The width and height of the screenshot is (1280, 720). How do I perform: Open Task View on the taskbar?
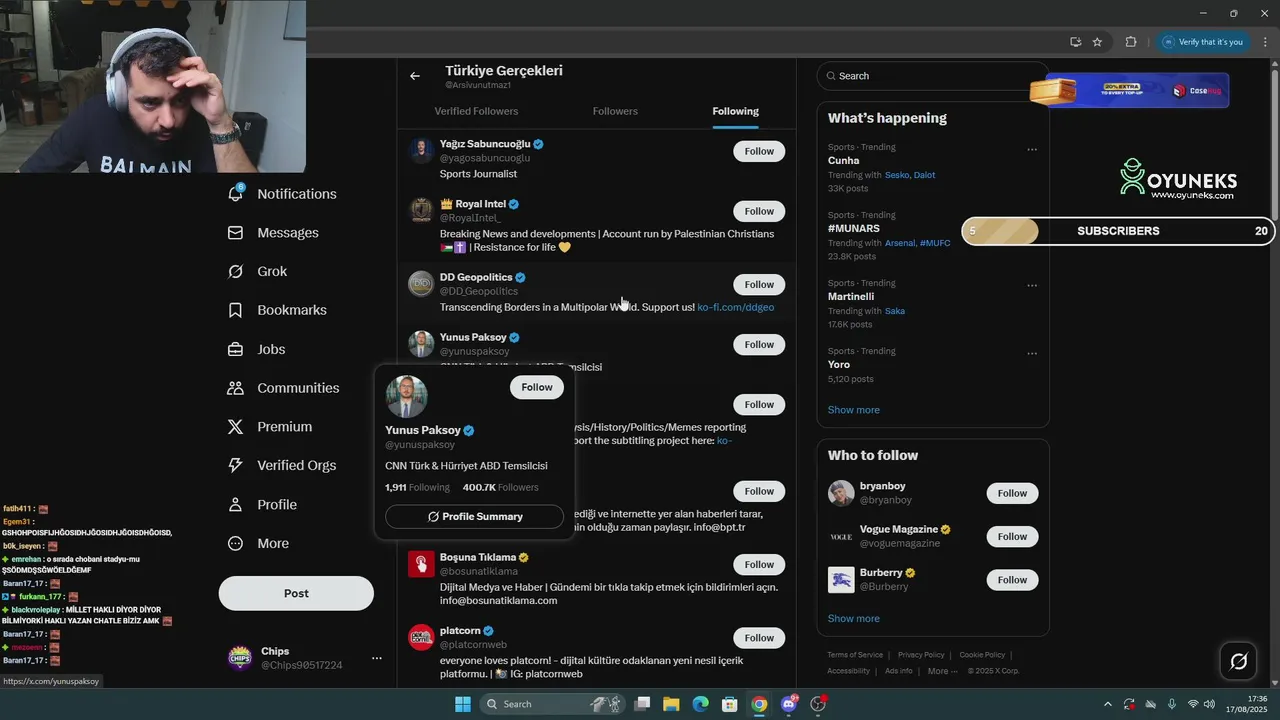[x=642, y=704]
